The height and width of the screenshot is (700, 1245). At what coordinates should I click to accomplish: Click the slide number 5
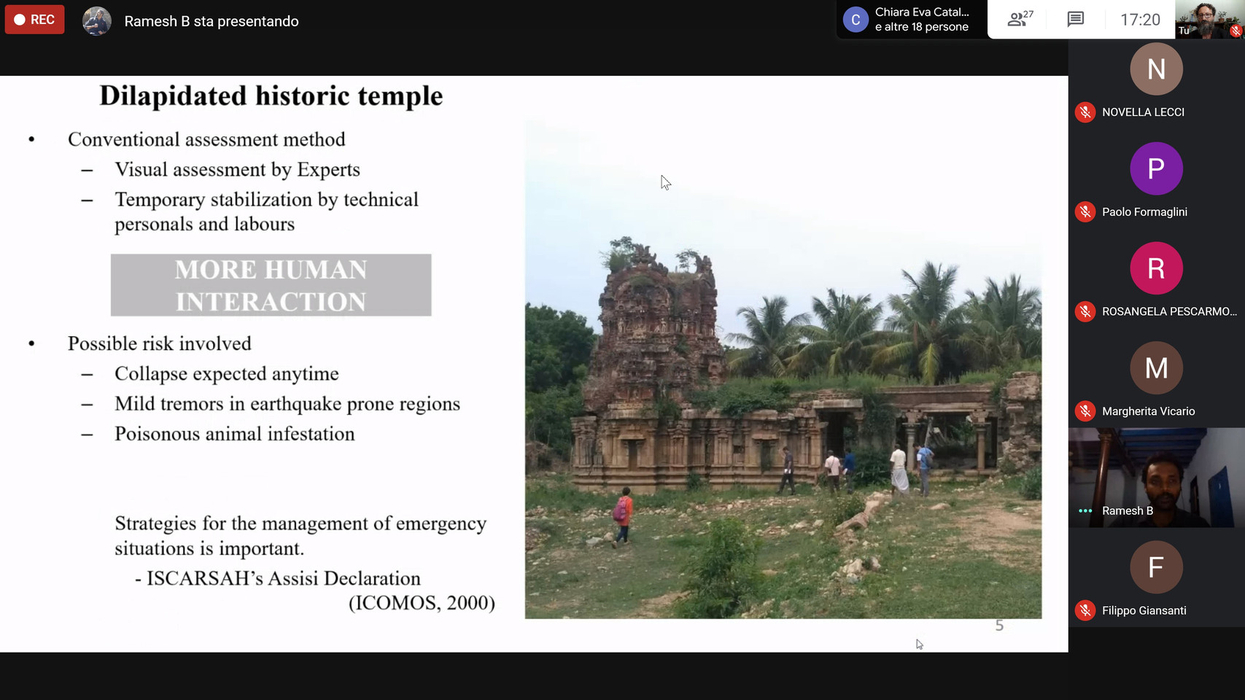coord(999,626)
